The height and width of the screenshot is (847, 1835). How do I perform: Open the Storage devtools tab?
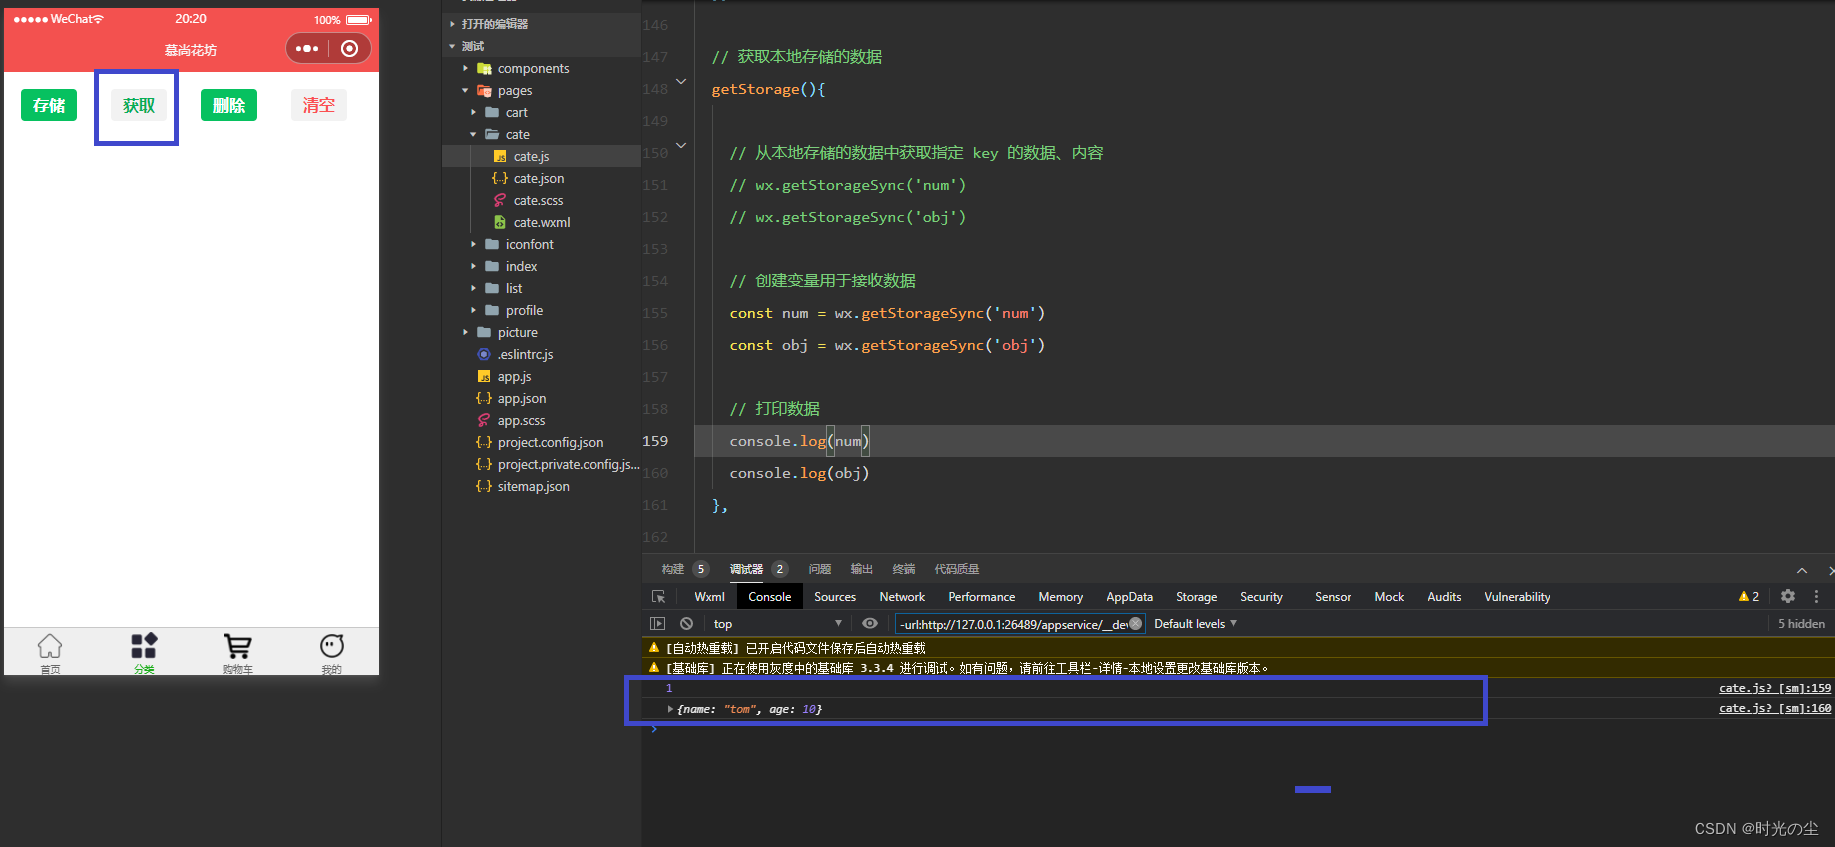click(x=1197, y=597)
